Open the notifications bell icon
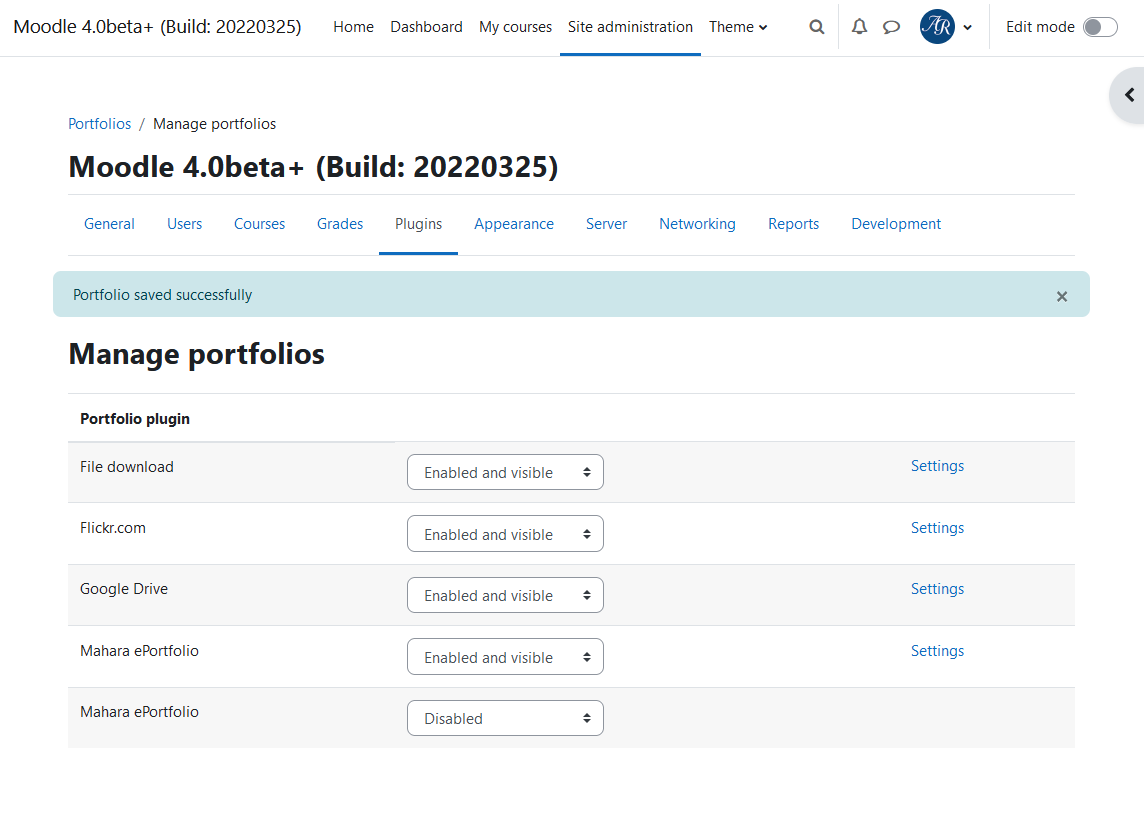Screen dimensions: 1144x819 click(859, 27)
